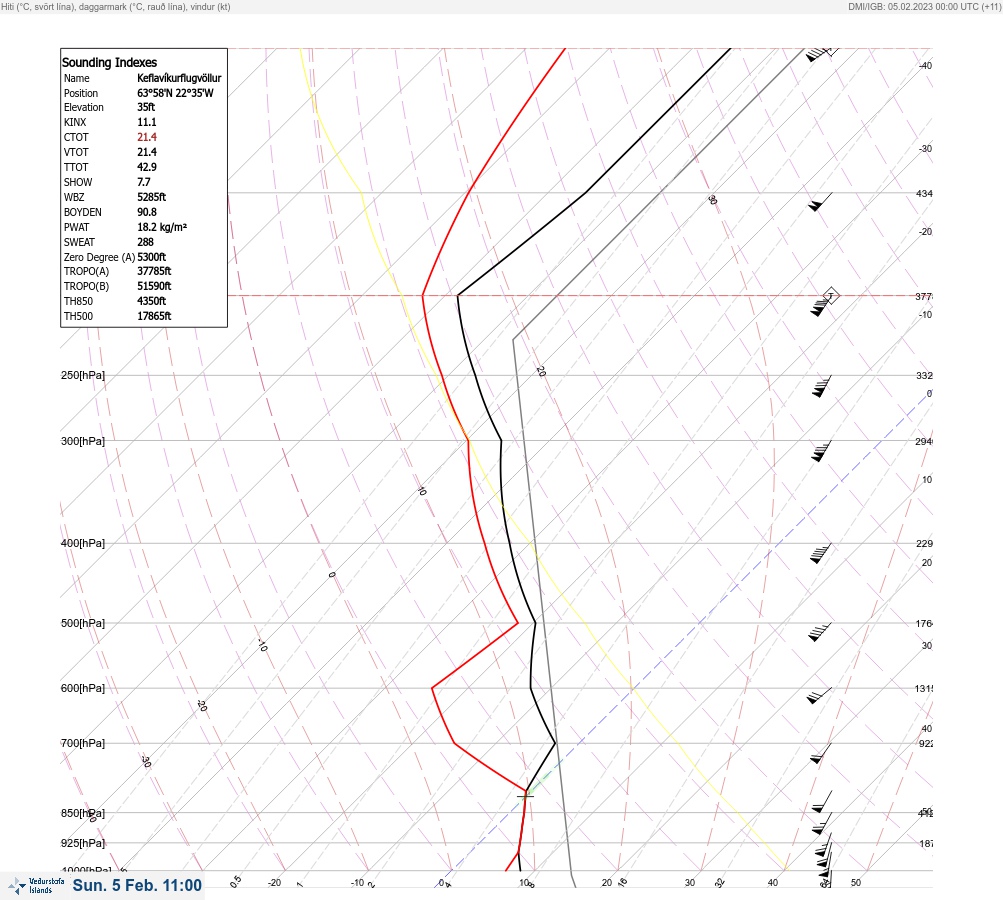The image size is (1003, 900).
Task: Click the wind barb at 400 hPa
Action: [x=820, y=553]
